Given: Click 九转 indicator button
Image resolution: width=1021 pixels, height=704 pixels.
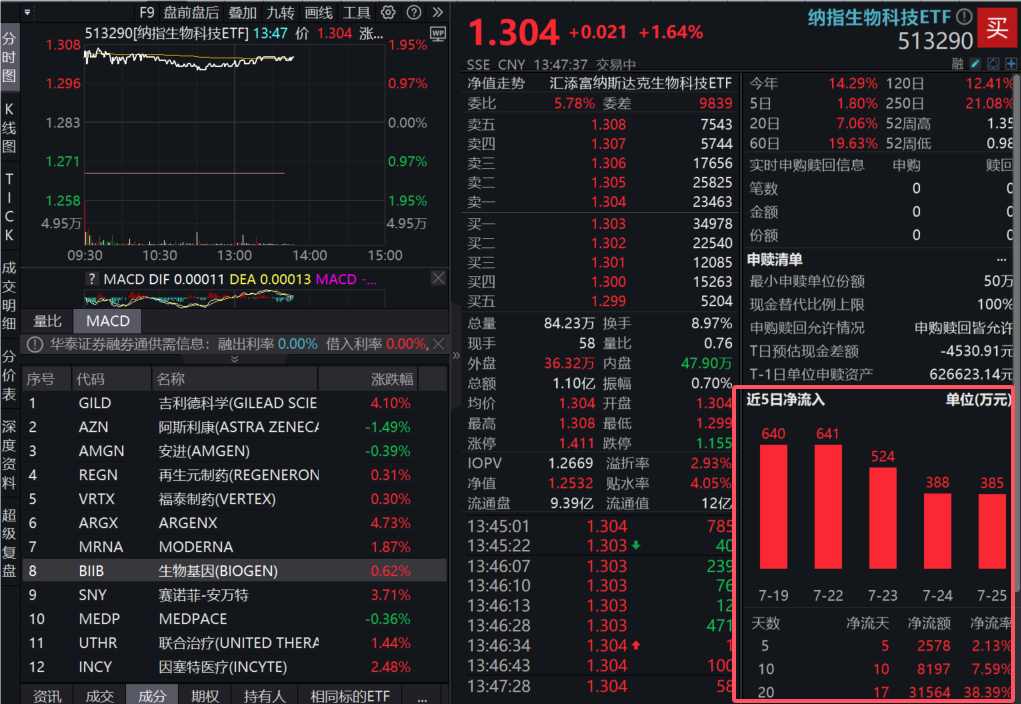Looking at the screenshot, I should 280,12.
